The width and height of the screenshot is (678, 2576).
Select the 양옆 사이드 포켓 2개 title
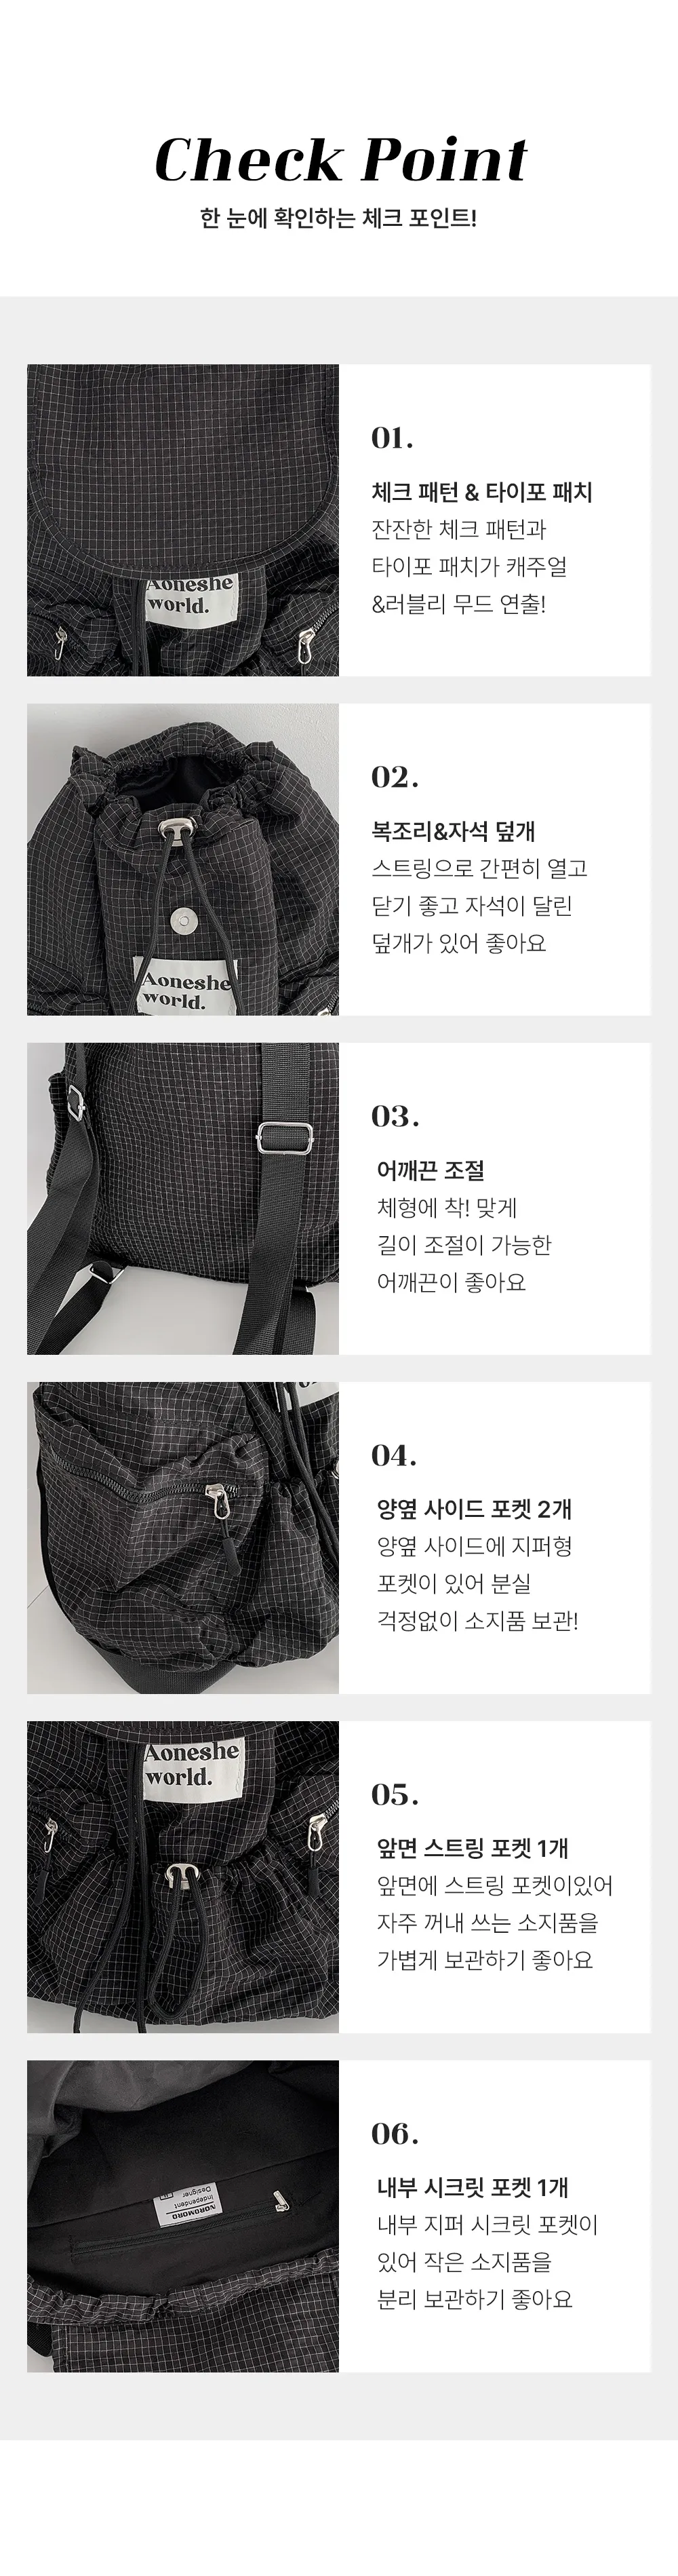click(474, 1509)
